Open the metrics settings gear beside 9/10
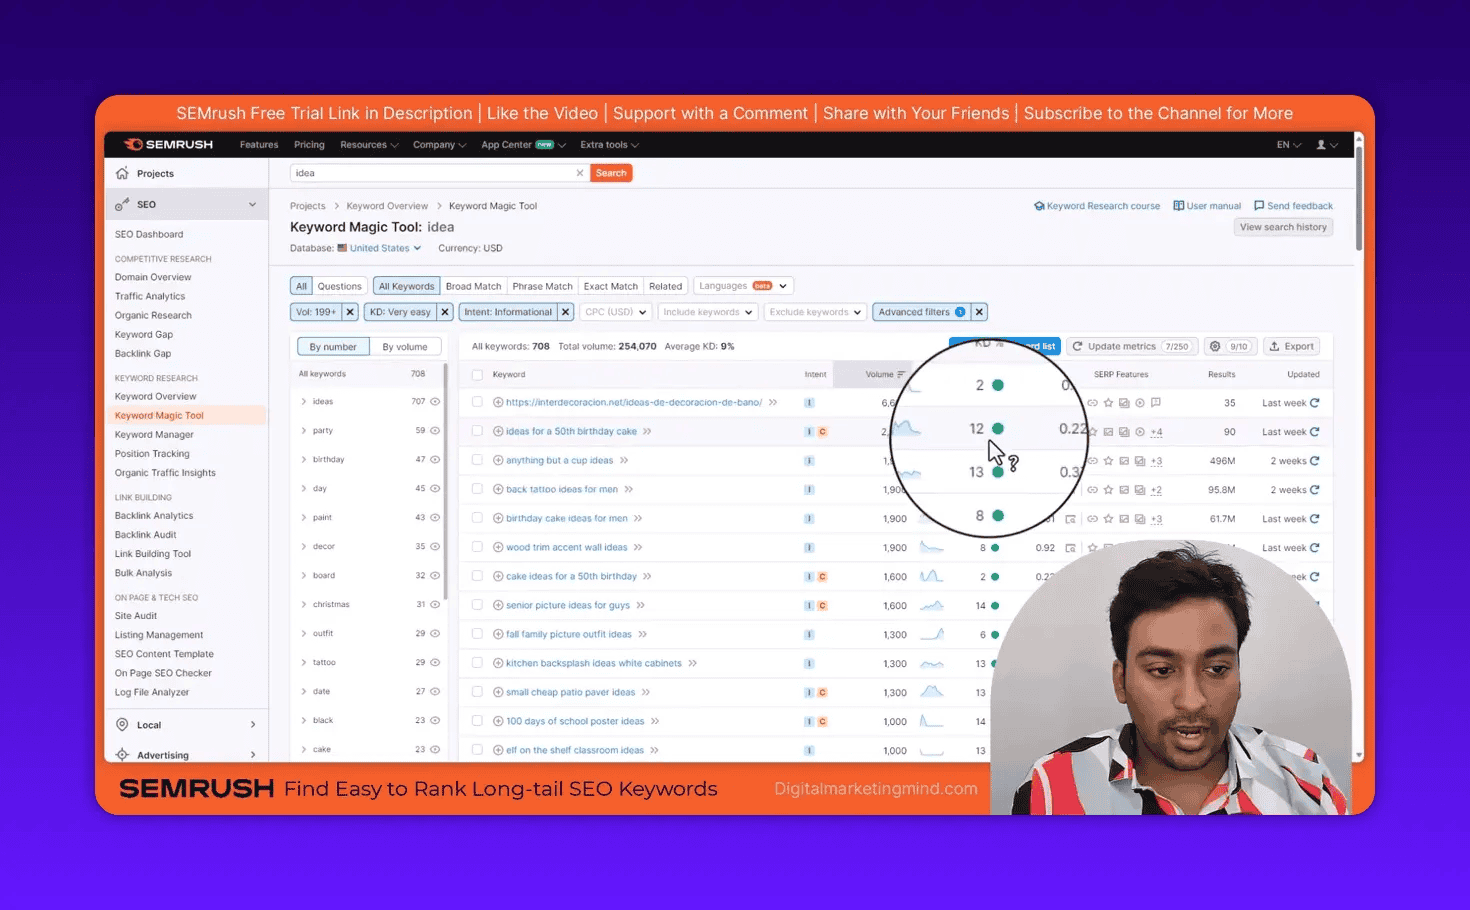 pyautogui.click(x=1214, y=345)
